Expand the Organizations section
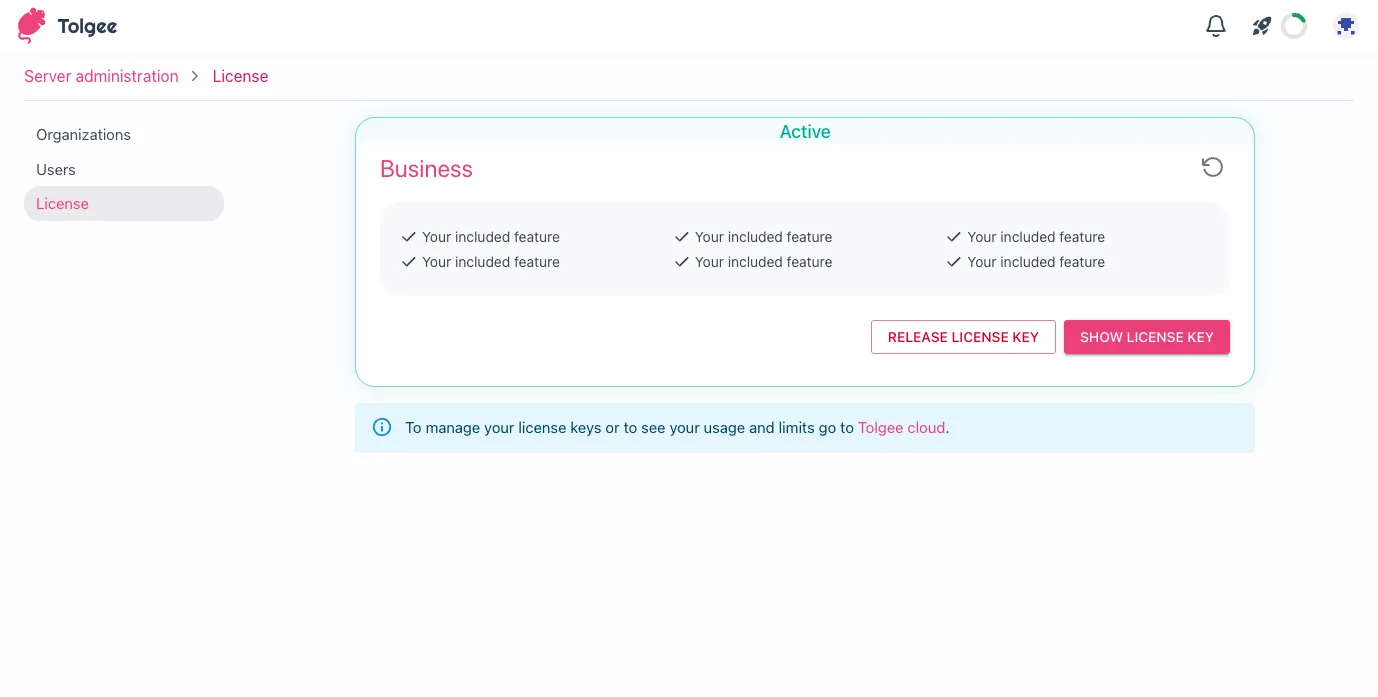 84,135
